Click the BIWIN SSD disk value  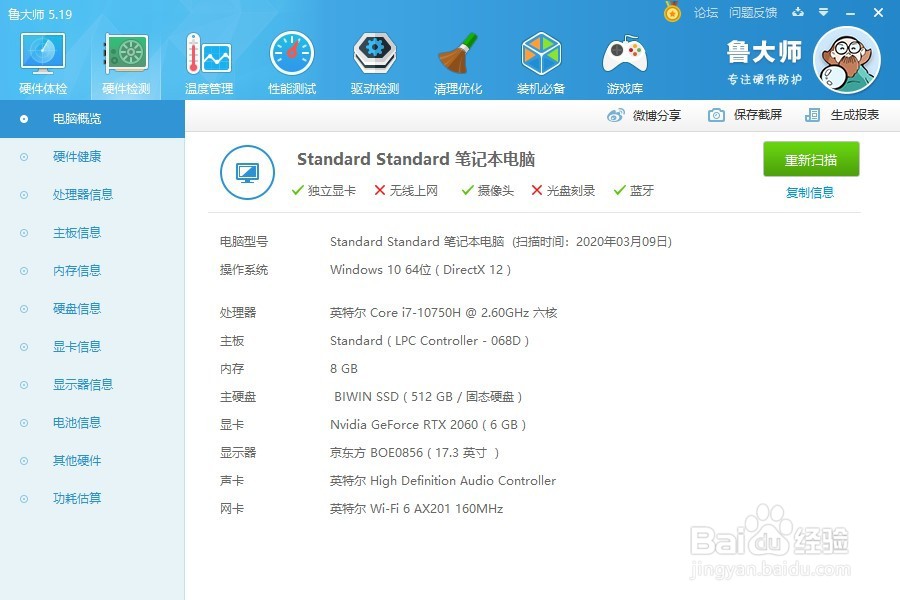[x=428, y=397]
